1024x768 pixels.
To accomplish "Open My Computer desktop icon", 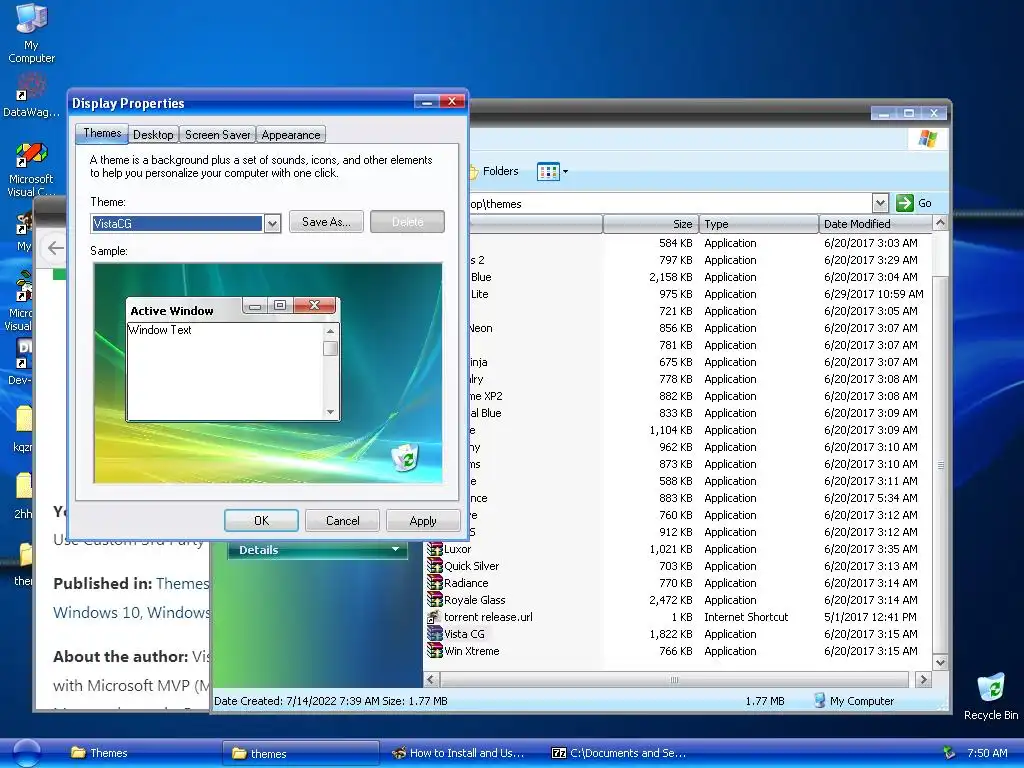I will pos(31,33).
